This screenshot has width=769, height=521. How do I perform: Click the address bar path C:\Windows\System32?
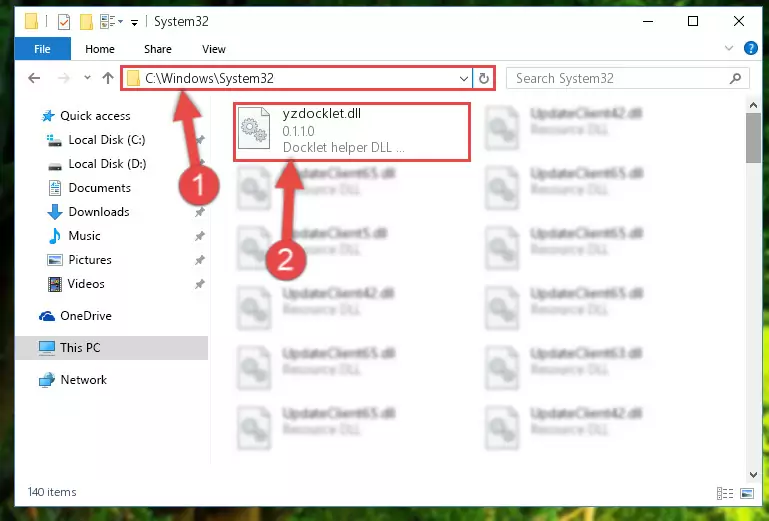point(209,78)
